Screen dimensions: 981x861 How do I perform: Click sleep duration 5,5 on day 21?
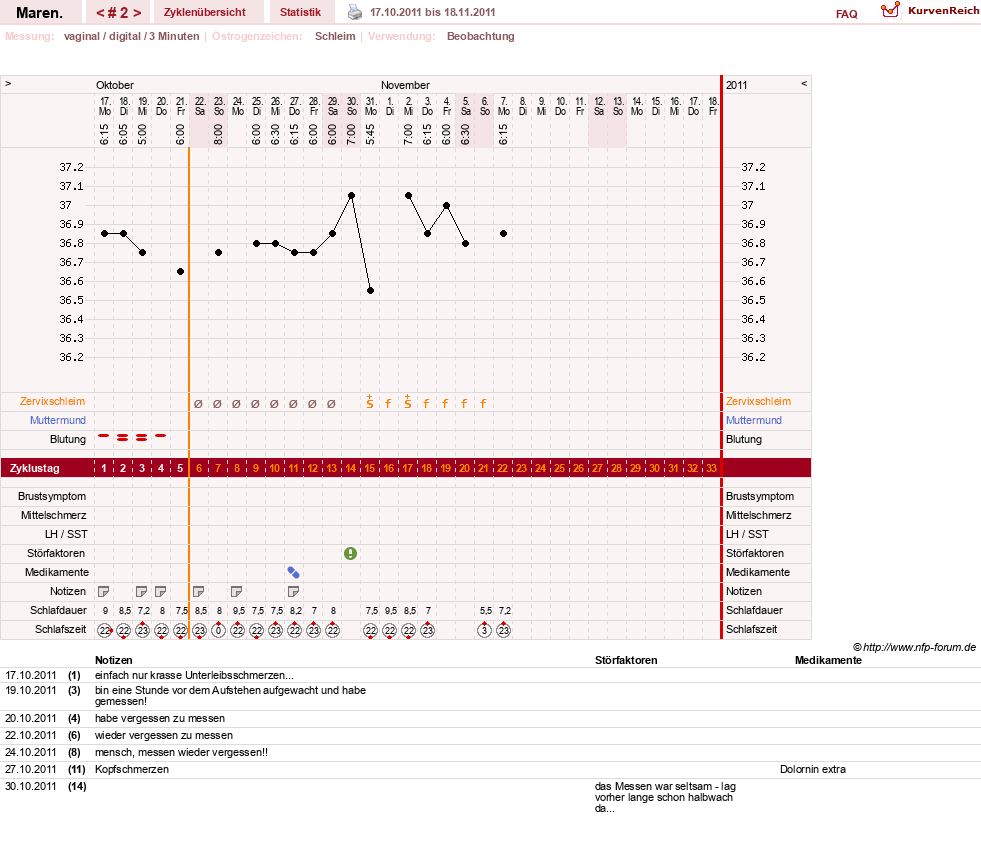[x=485, y=611]
